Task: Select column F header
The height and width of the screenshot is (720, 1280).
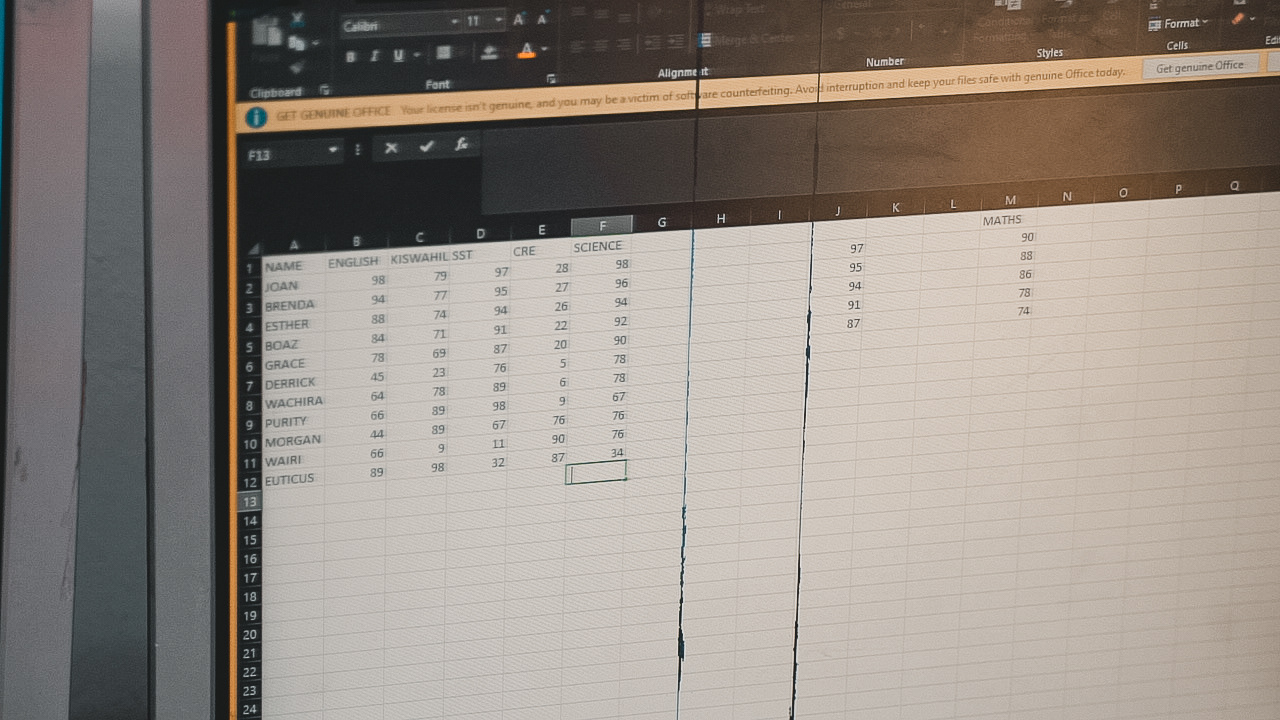Action: click(x=602, y=226)
